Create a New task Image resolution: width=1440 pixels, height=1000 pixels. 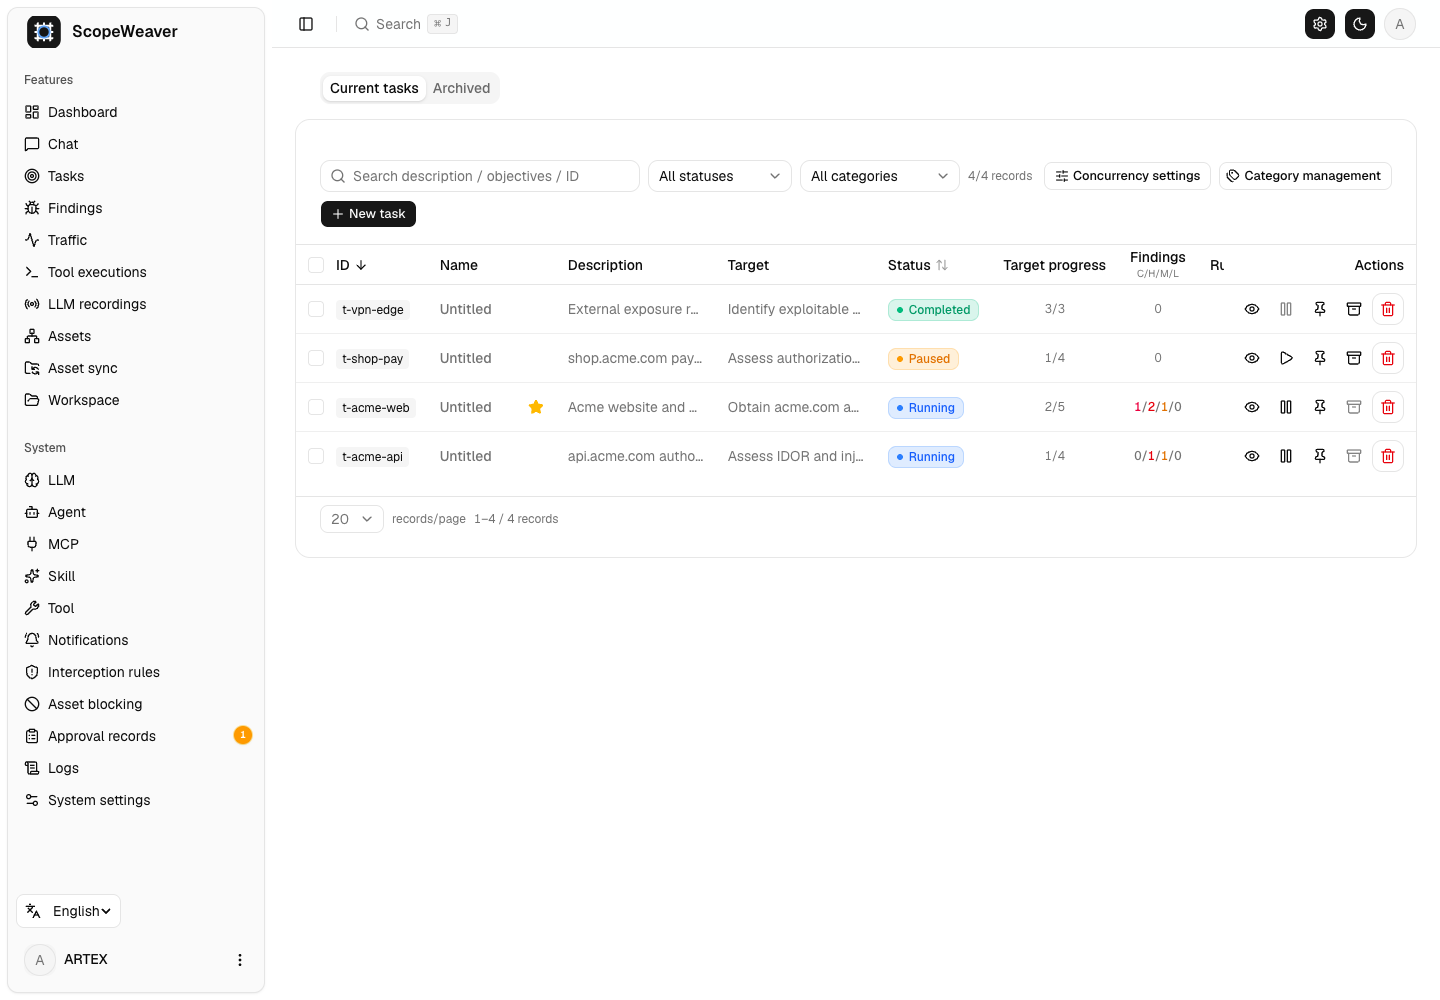pyautogui.click(x=368, y=214)
